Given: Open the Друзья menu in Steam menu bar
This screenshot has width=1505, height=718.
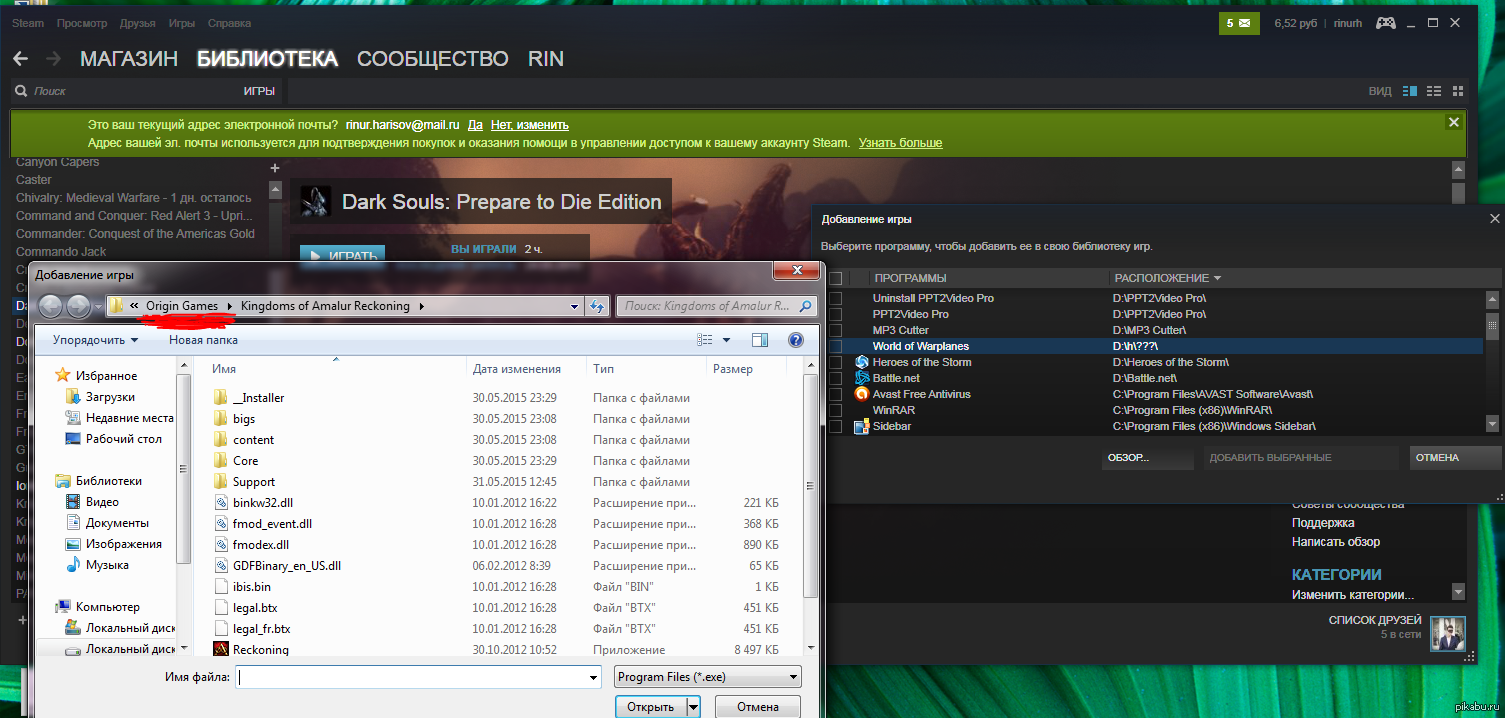Looking at the screenshot, I should (137, 23).
